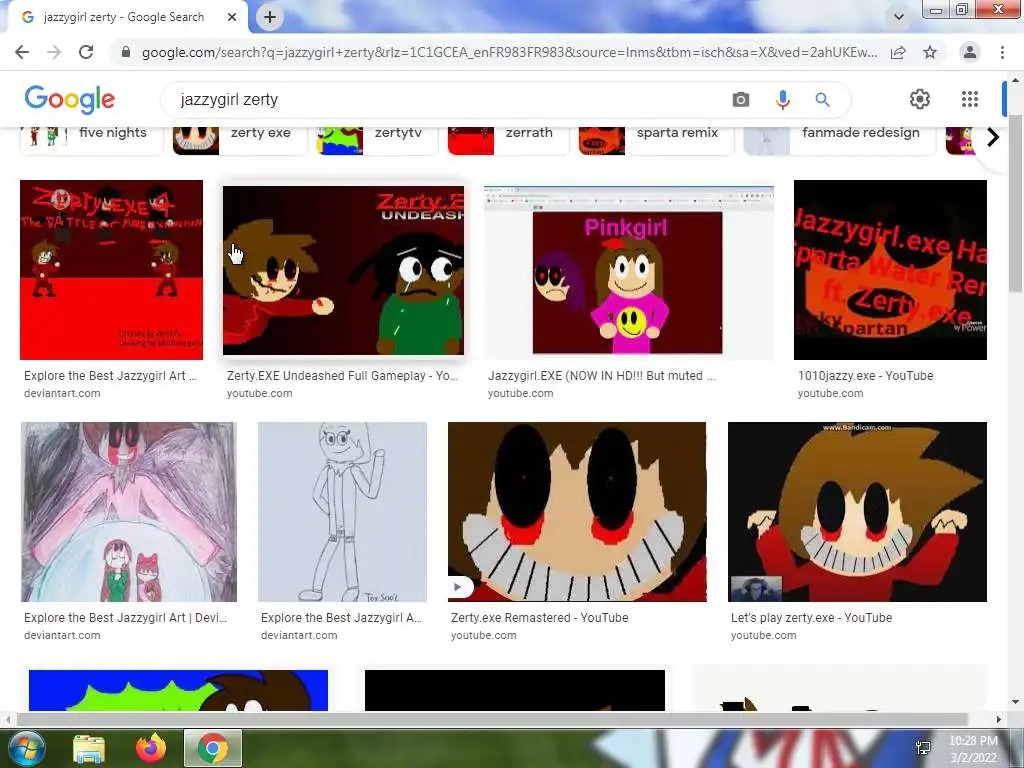Click the scroll down arrow of vertical scrollbar
Viewport: 1024px width, 768px height.
point(1015,703)
